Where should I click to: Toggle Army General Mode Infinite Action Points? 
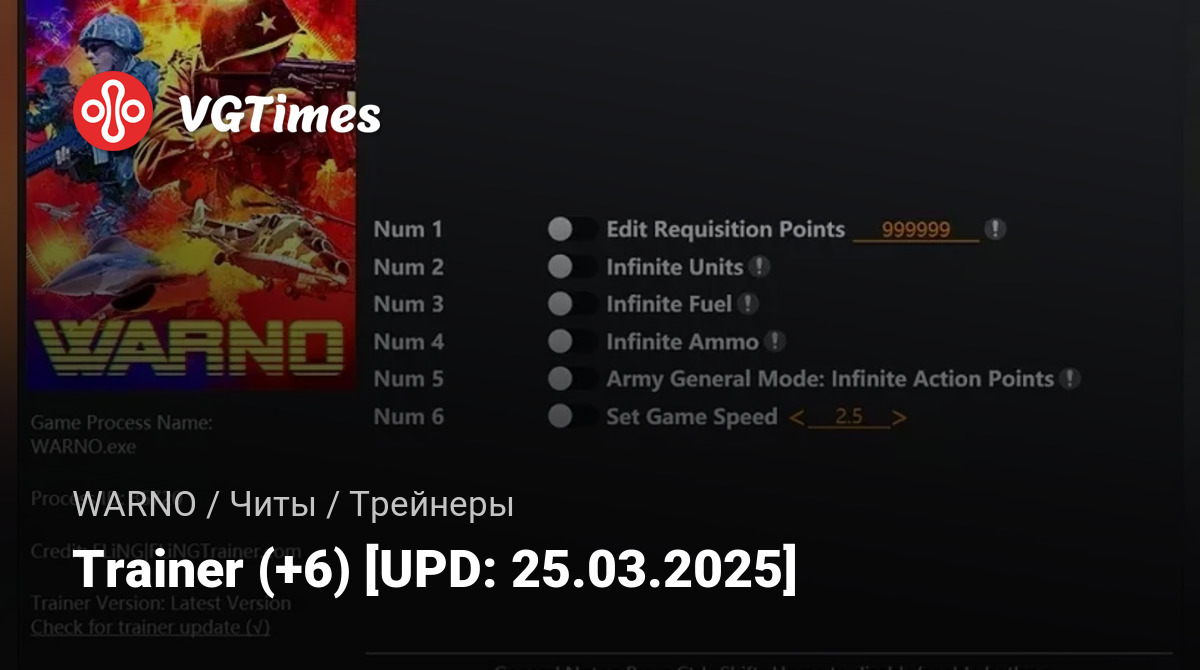click(573, 379)
